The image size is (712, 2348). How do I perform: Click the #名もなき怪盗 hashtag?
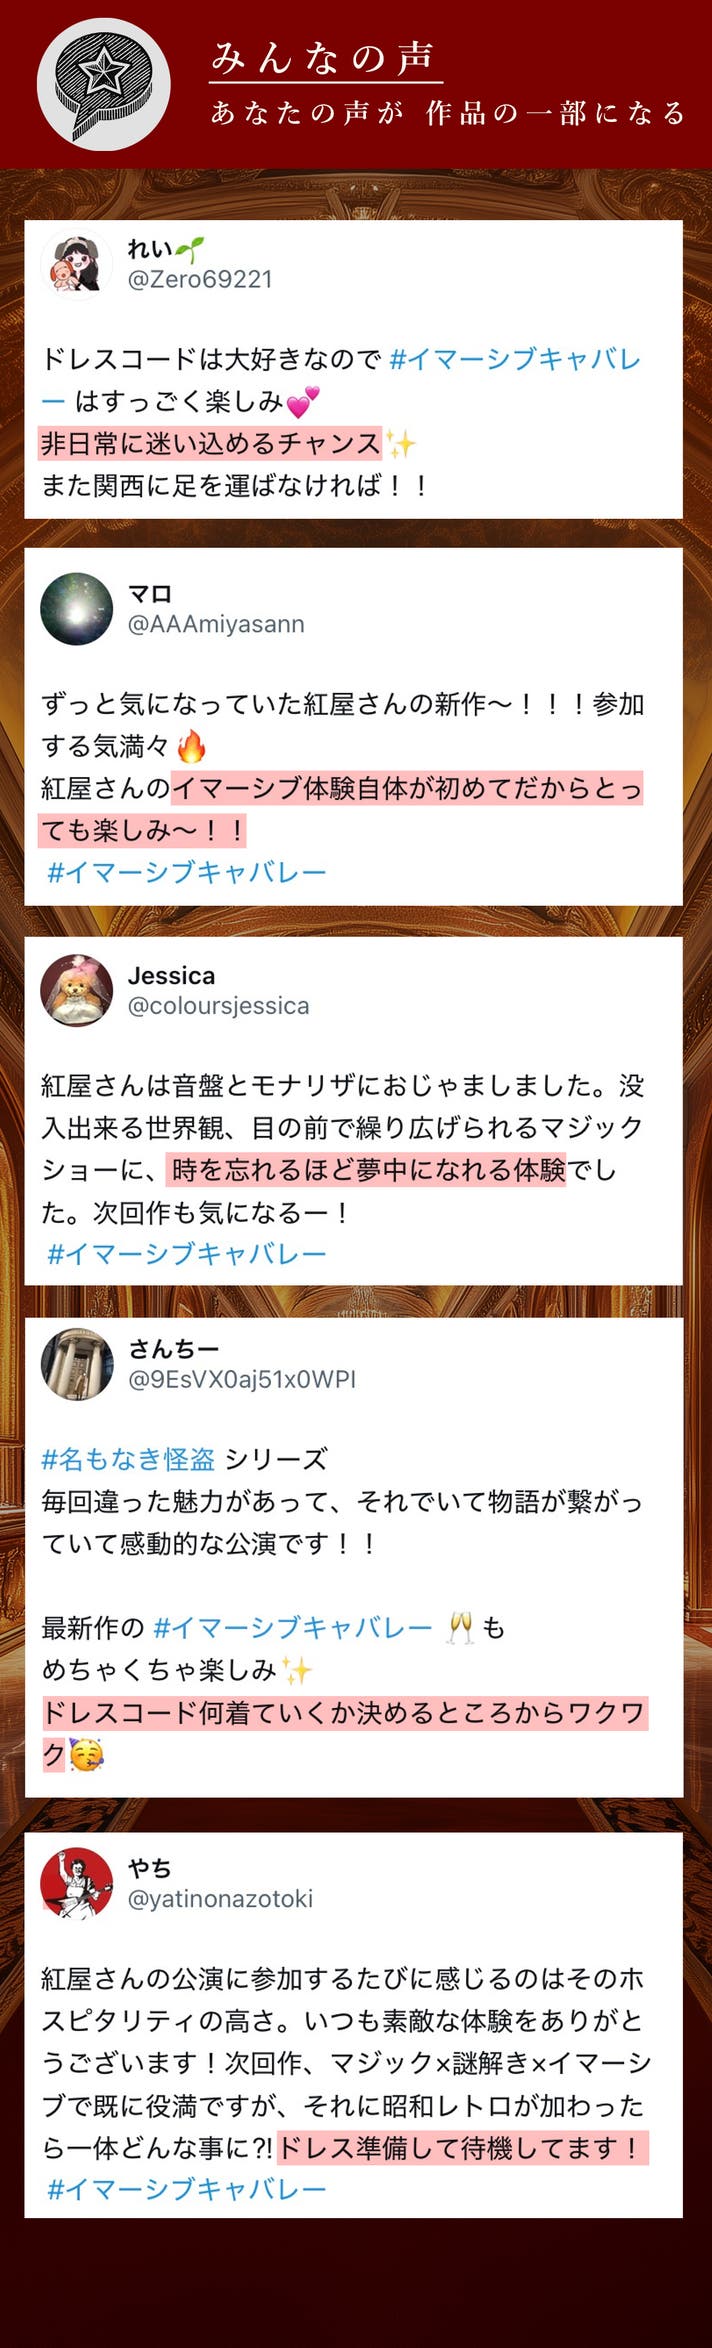(x=128, y=1459)
